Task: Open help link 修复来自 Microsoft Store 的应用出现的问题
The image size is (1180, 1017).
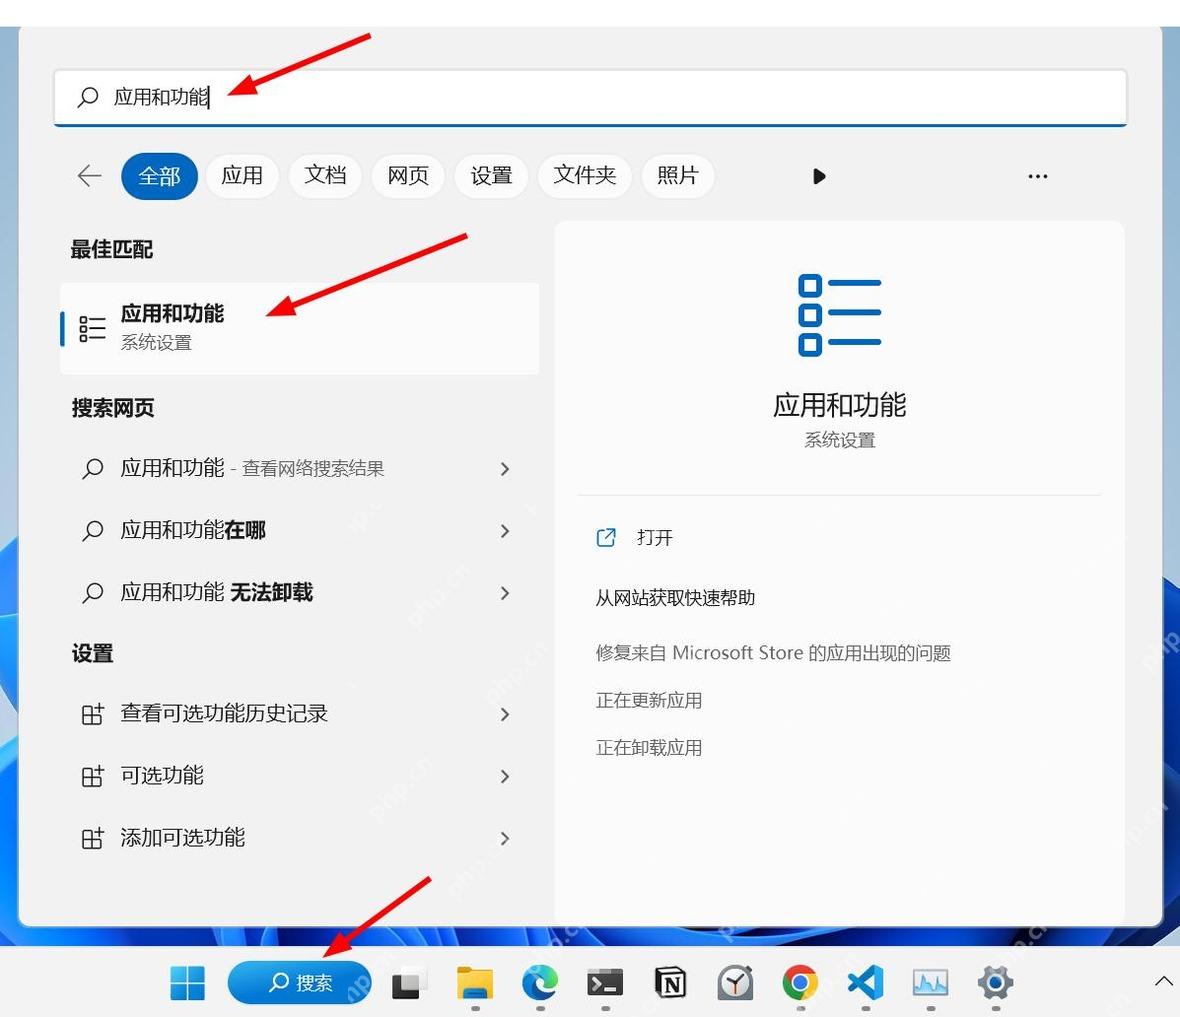Action: pyautogui.click(x=773, y=653)
